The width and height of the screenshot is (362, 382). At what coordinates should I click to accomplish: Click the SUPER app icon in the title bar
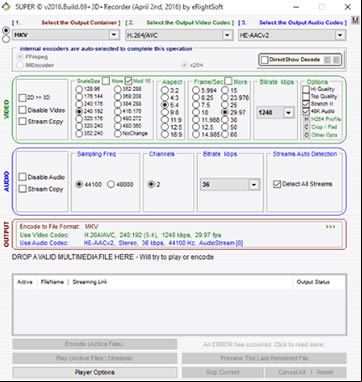click(6, 7)
